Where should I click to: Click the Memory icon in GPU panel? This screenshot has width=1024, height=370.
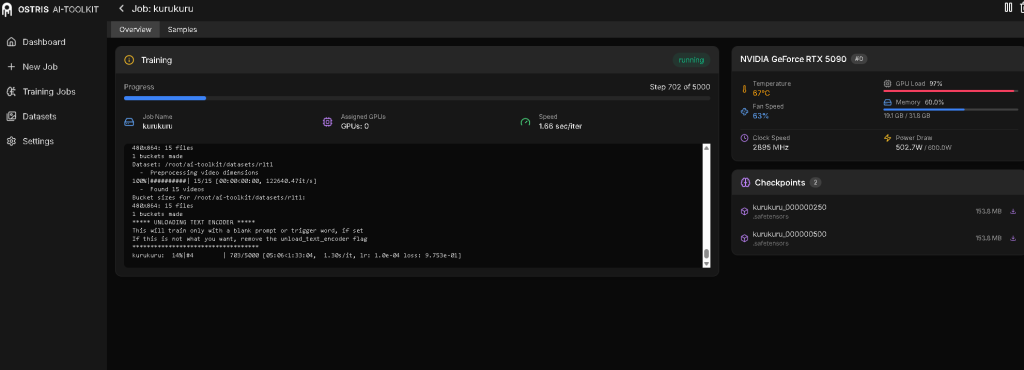tap(887, 102)
